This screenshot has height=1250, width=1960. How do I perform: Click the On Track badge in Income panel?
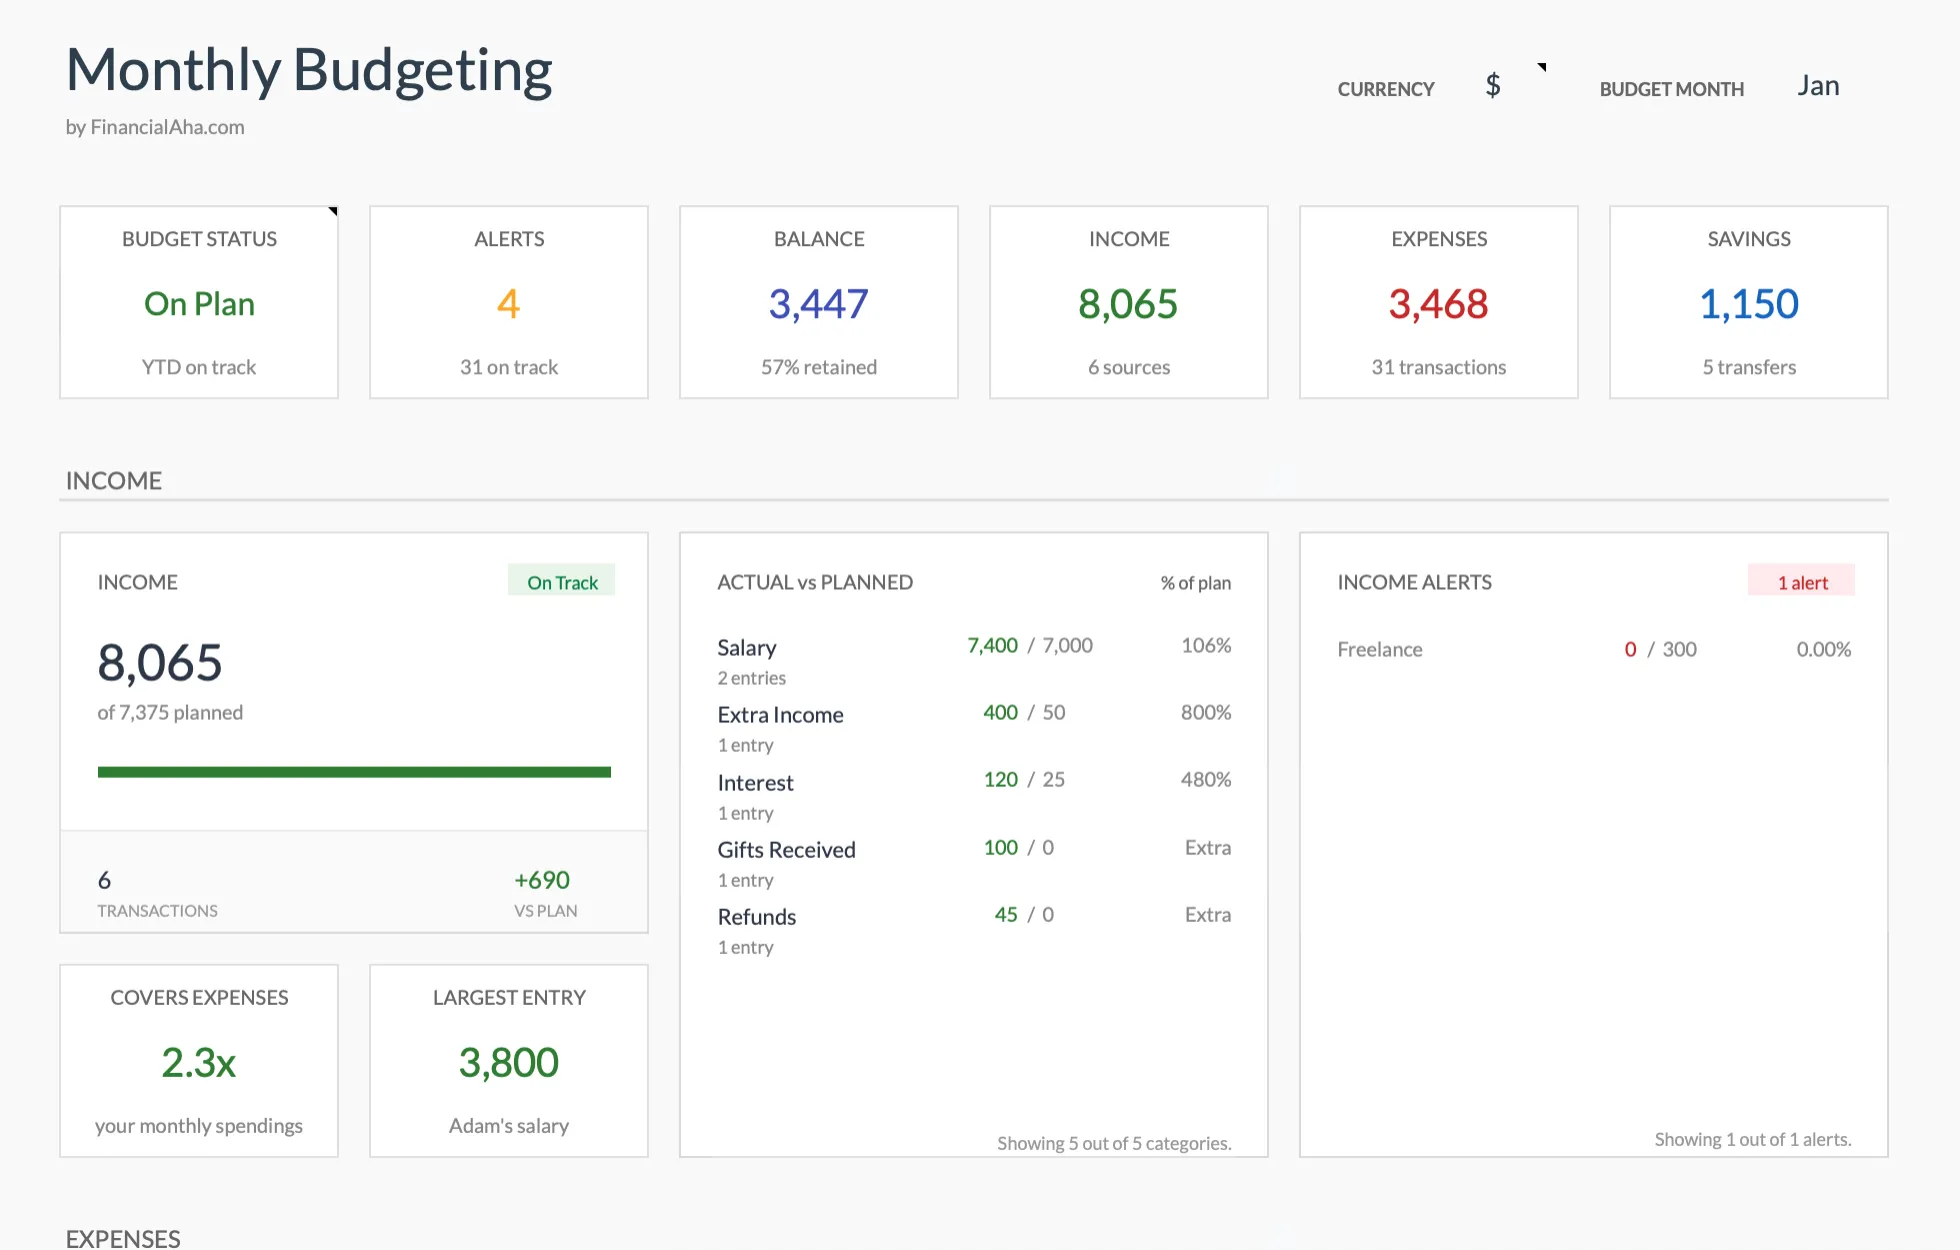coord(561,581)
